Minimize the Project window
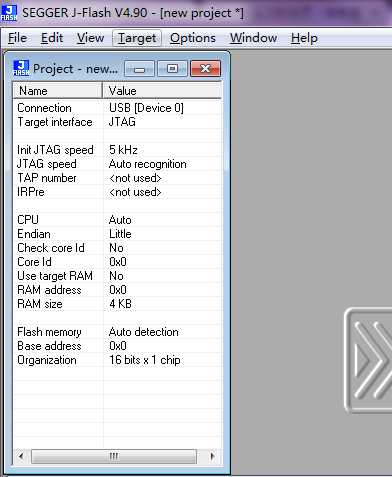 (139, 69)
